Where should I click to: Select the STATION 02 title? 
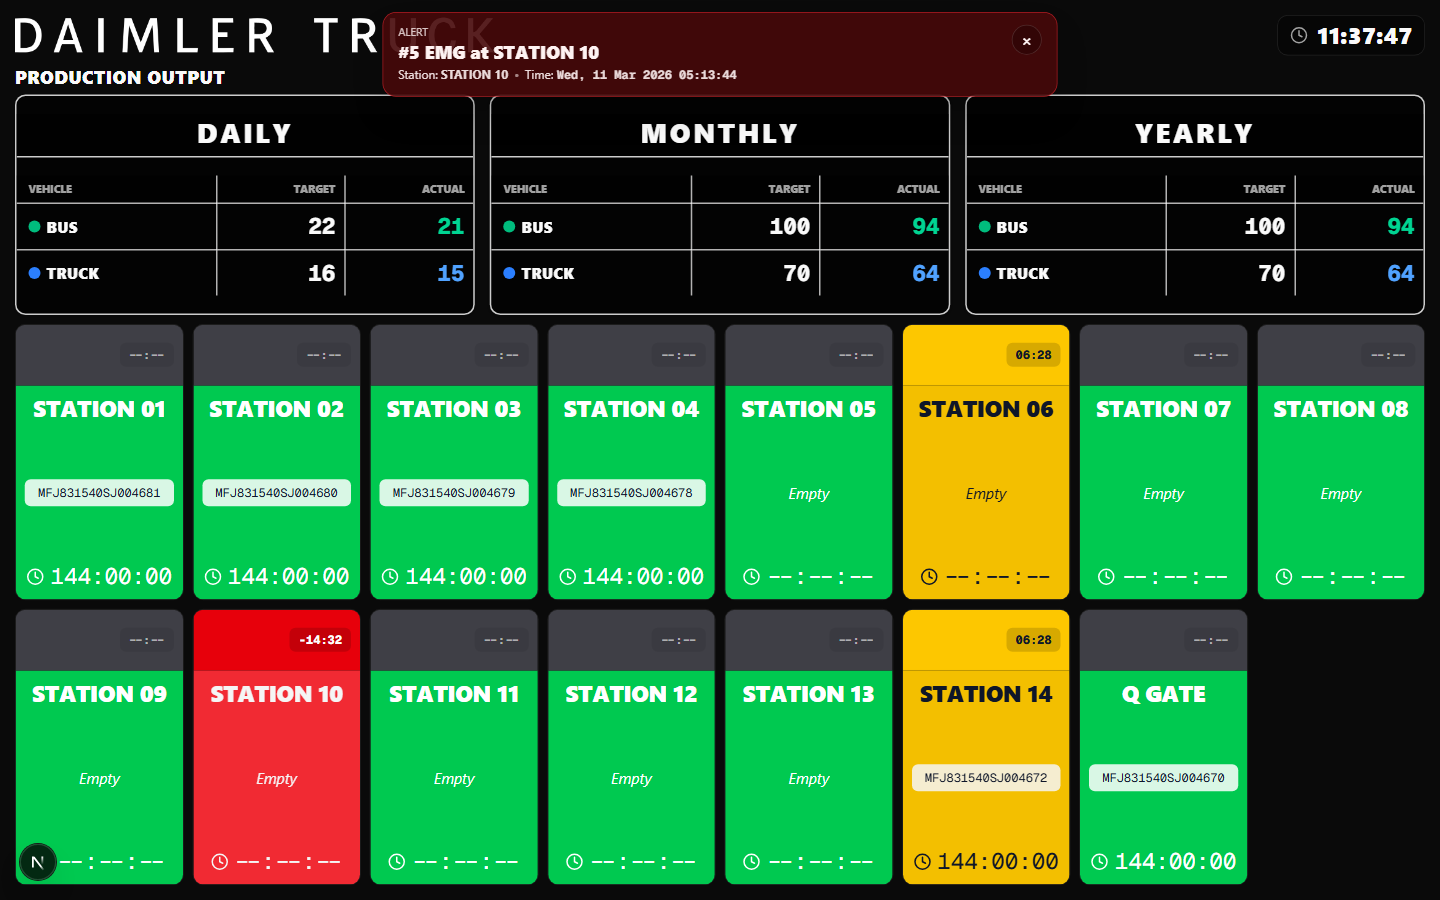pos(277,409)
